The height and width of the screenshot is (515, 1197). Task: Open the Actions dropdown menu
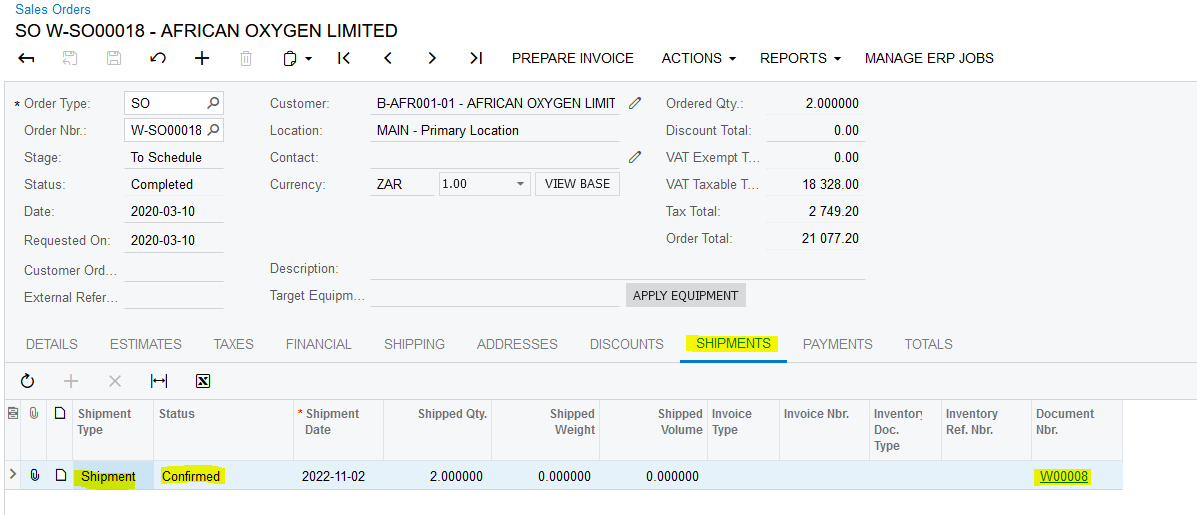tap(698, 58)
